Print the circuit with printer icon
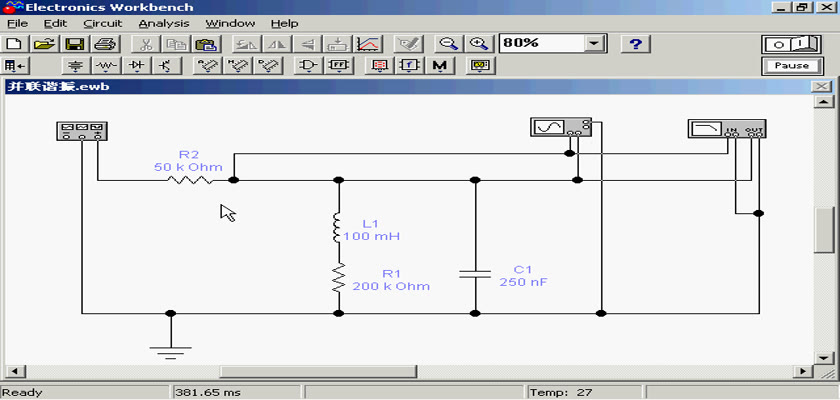Image resolution: width=840 pixels, height=400 pixels. click(105, 44)
